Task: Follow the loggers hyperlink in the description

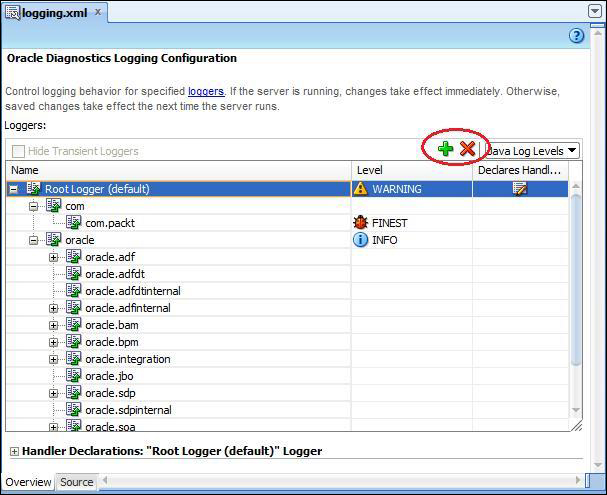Action: (x=205, y=91)
